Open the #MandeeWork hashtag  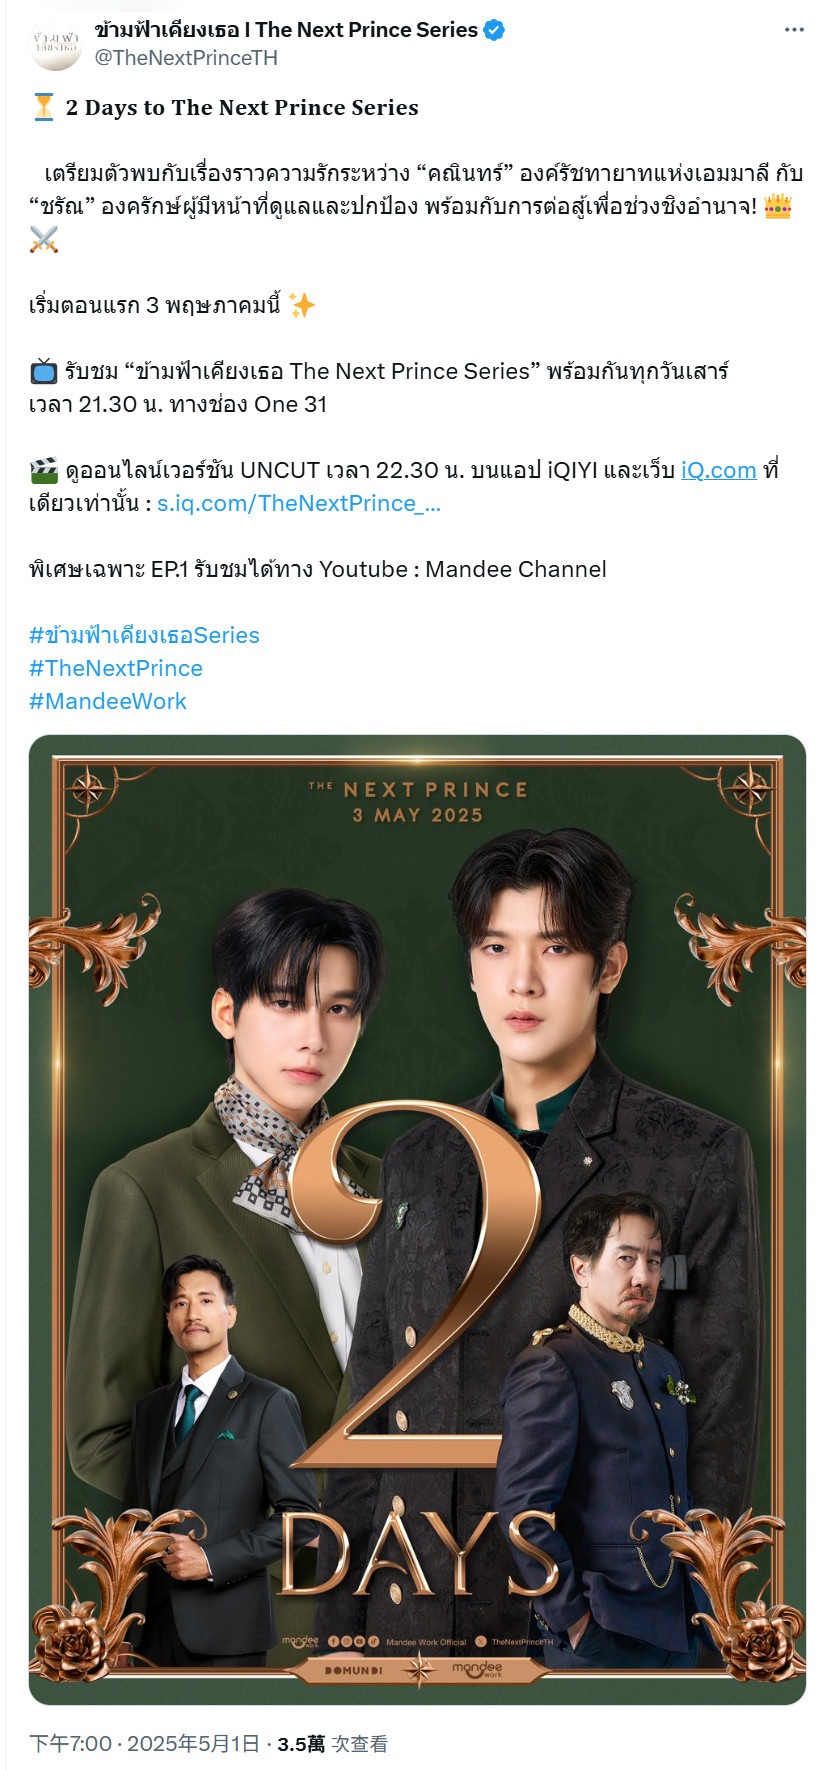click(x=108, y=701)
